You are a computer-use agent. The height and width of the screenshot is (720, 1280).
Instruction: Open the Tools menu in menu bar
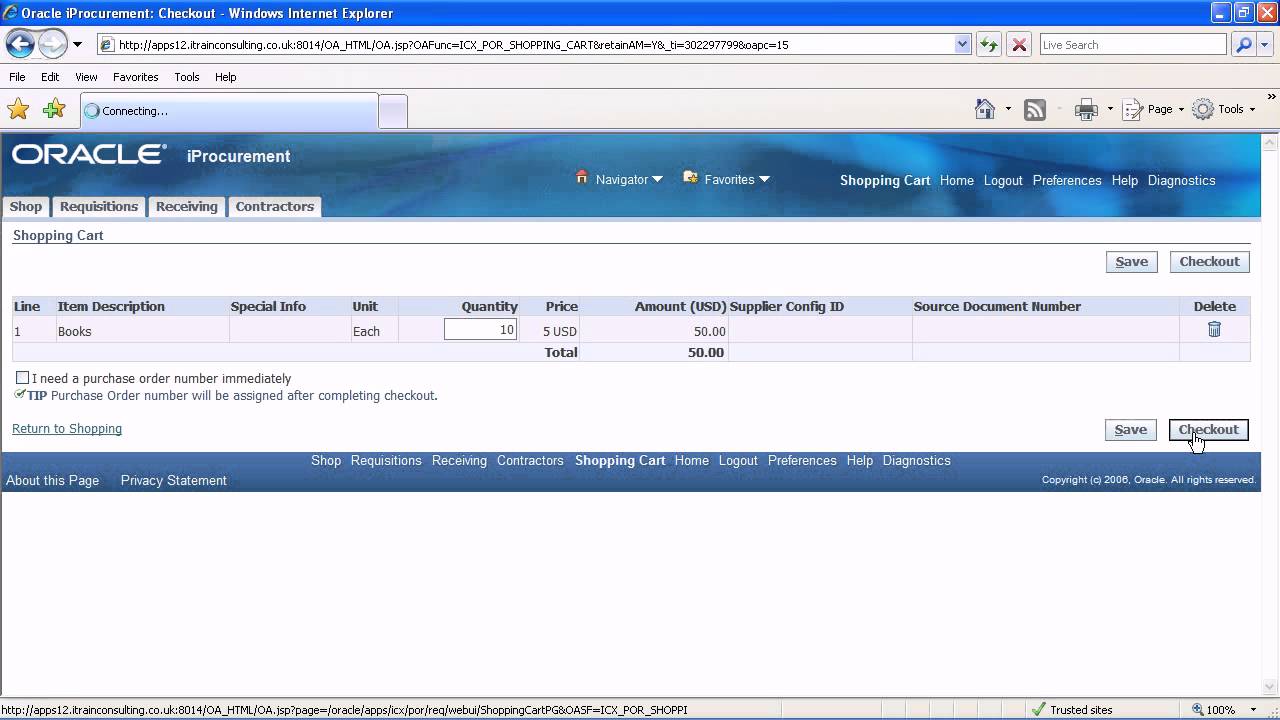click(186, 77)
